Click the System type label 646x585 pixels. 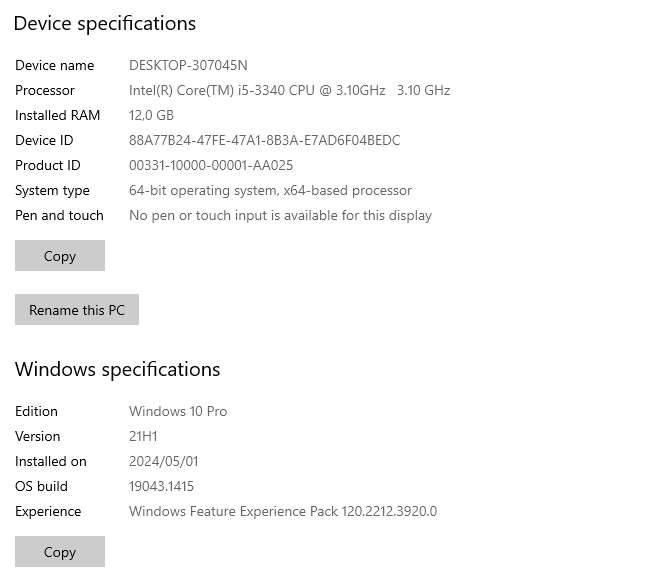coord(52,190)
